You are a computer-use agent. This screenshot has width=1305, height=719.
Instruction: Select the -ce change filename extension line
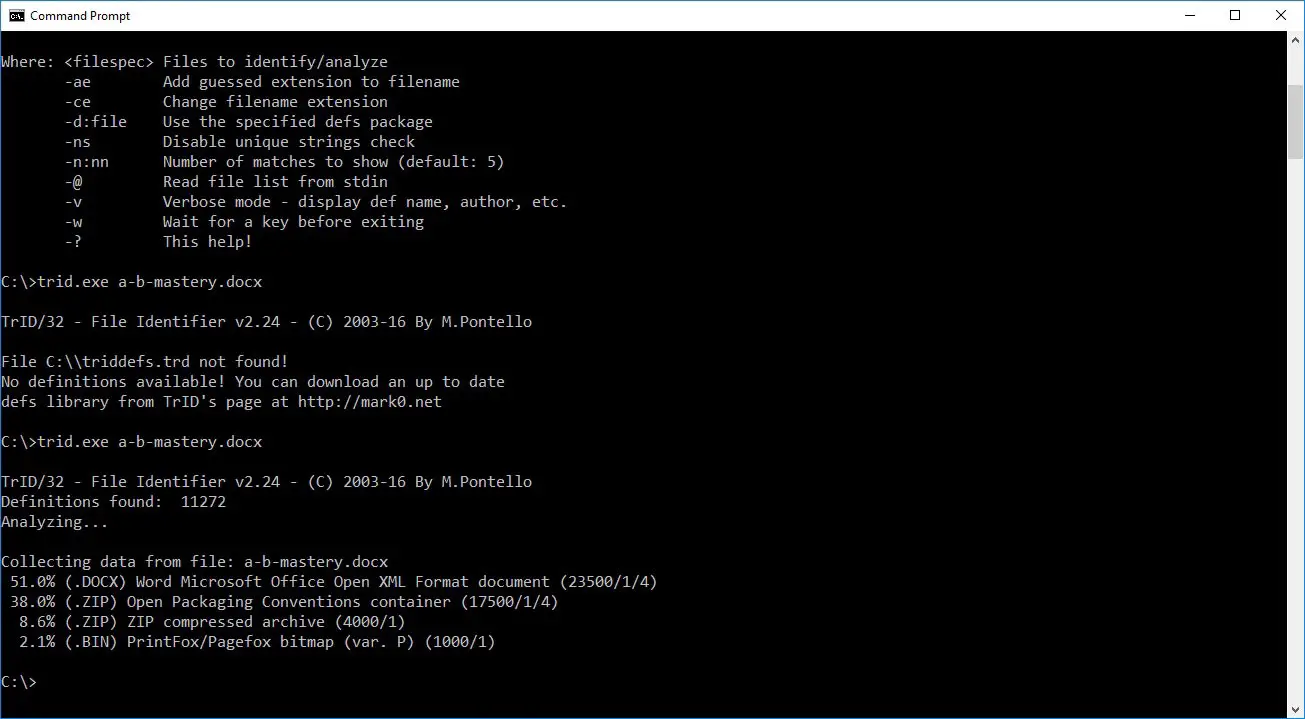click(226, 102)
